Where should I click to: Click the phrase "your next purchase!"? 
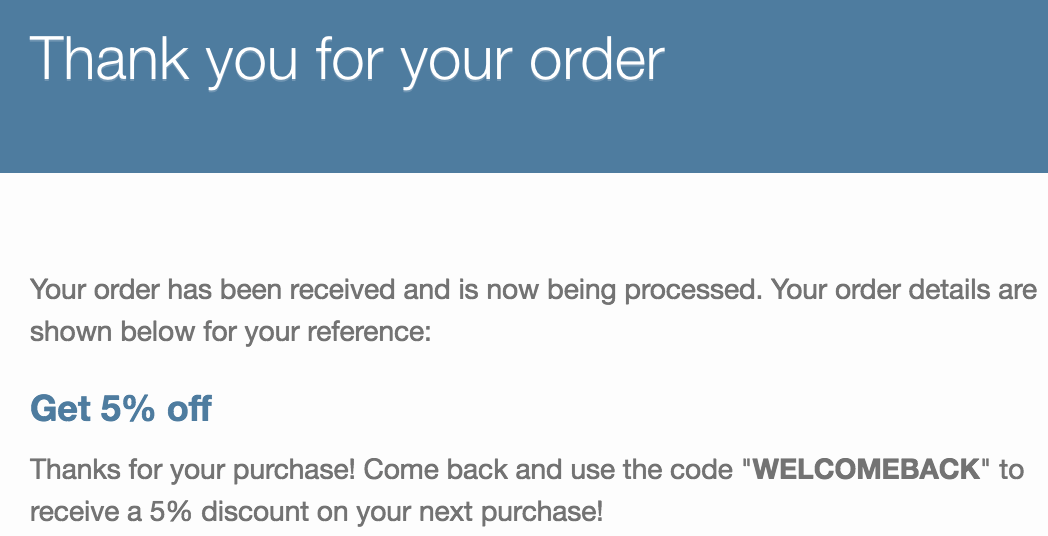click(x=479, y=513)
